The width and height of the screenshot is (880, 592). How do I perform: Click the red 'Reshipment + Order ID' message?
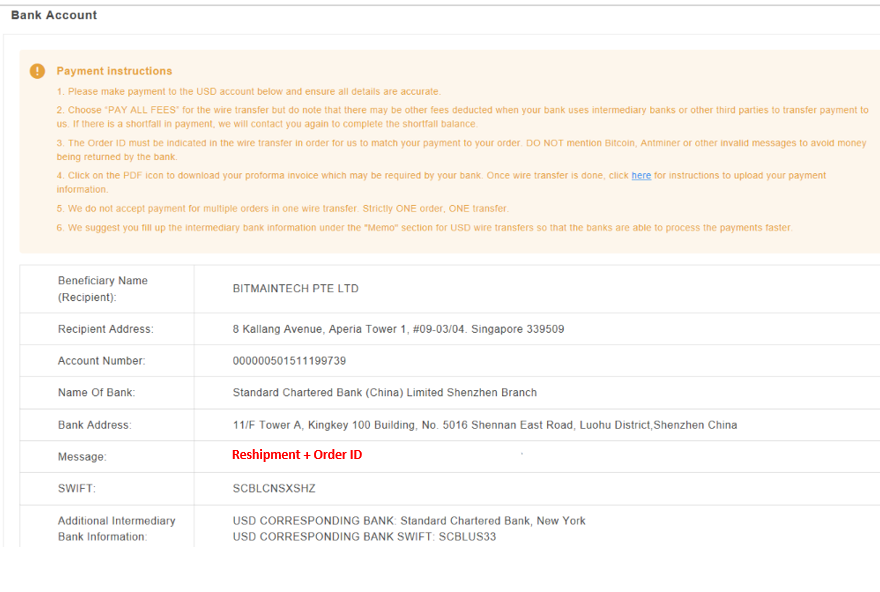click(297, 455)
